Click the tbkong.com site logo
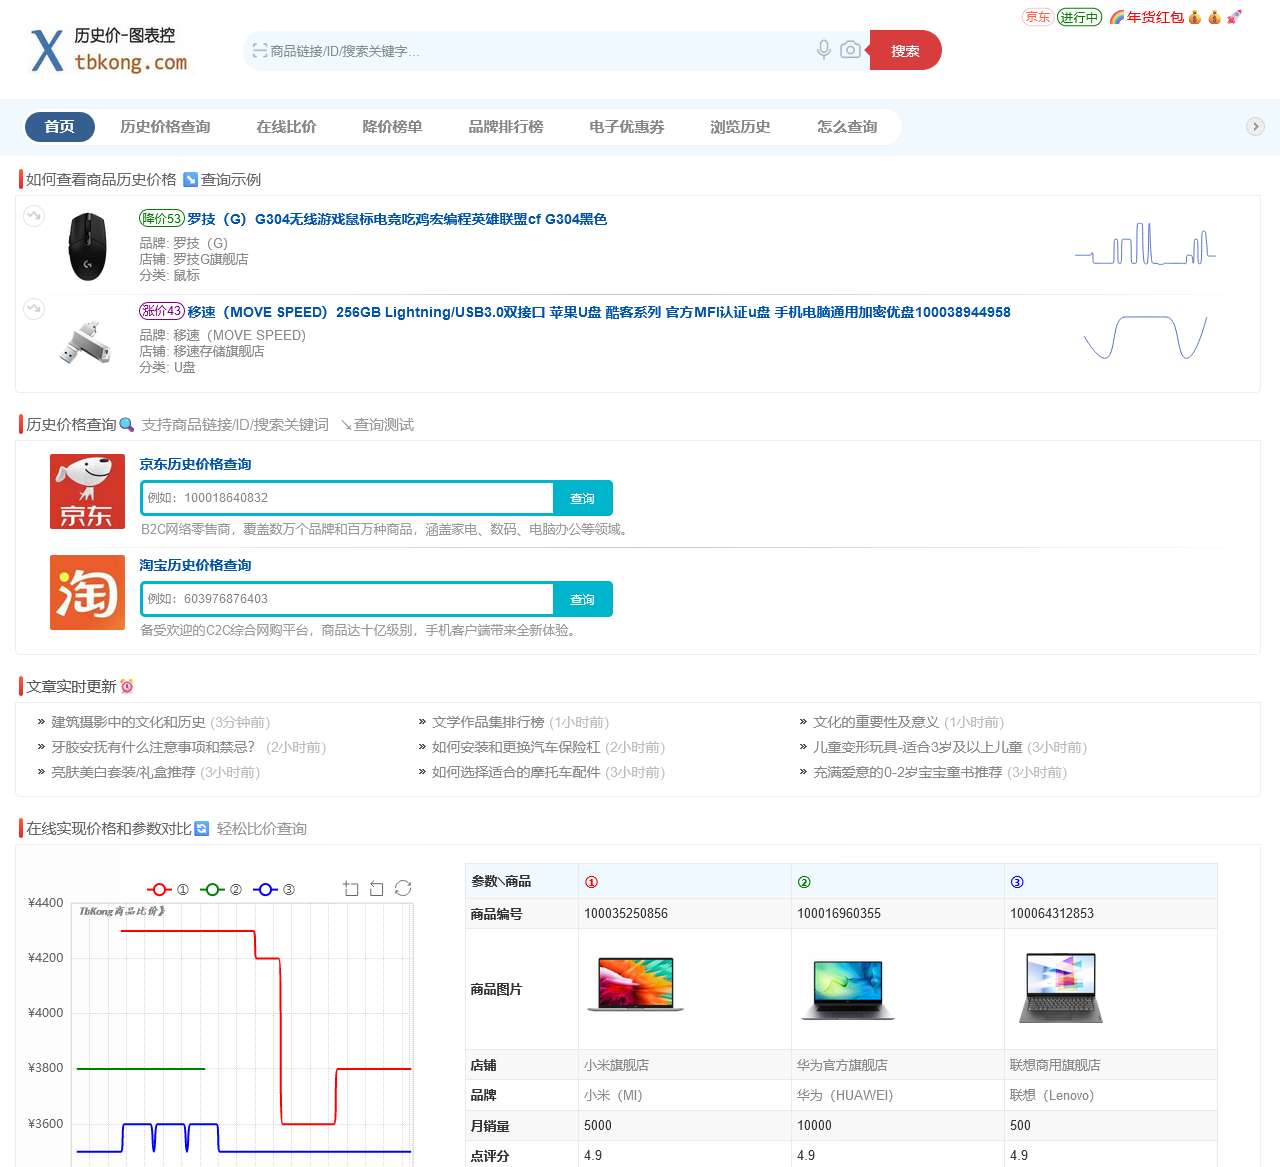Image resolution: width=1280 pixels, height=1167 pixels. (109, 50)
